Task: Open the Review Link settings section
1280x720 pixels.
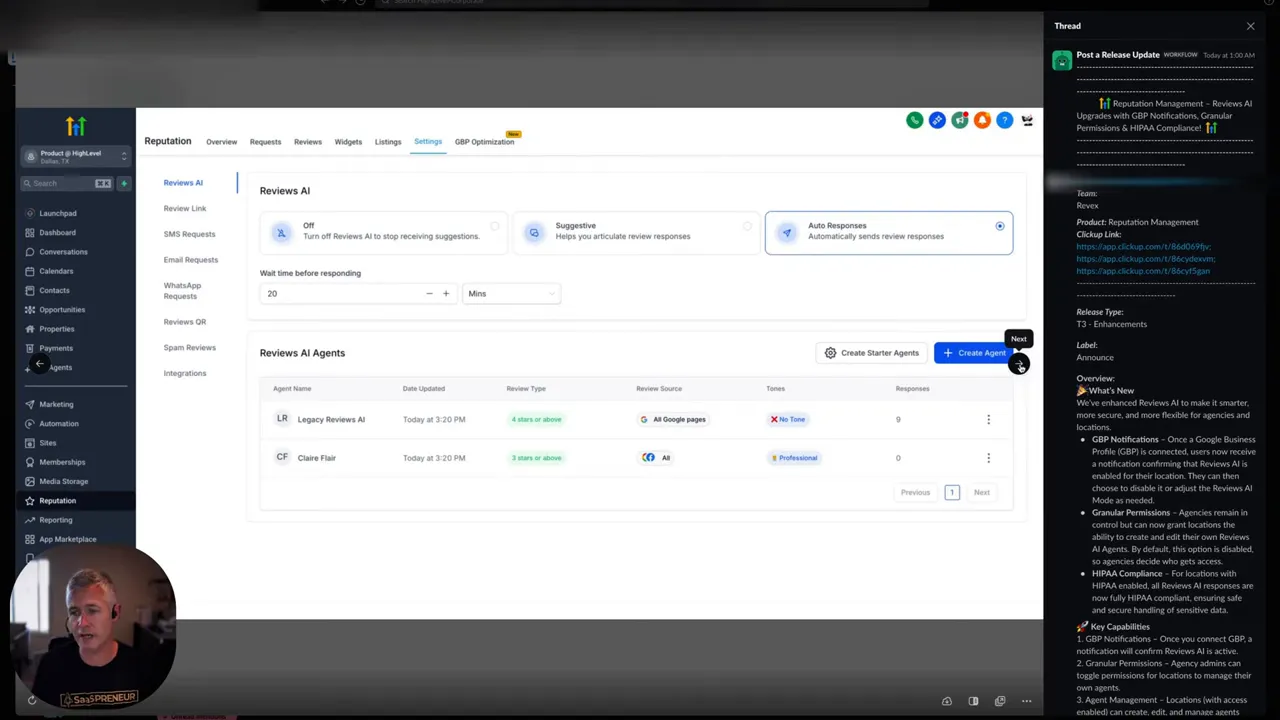Action: point(185,208)
